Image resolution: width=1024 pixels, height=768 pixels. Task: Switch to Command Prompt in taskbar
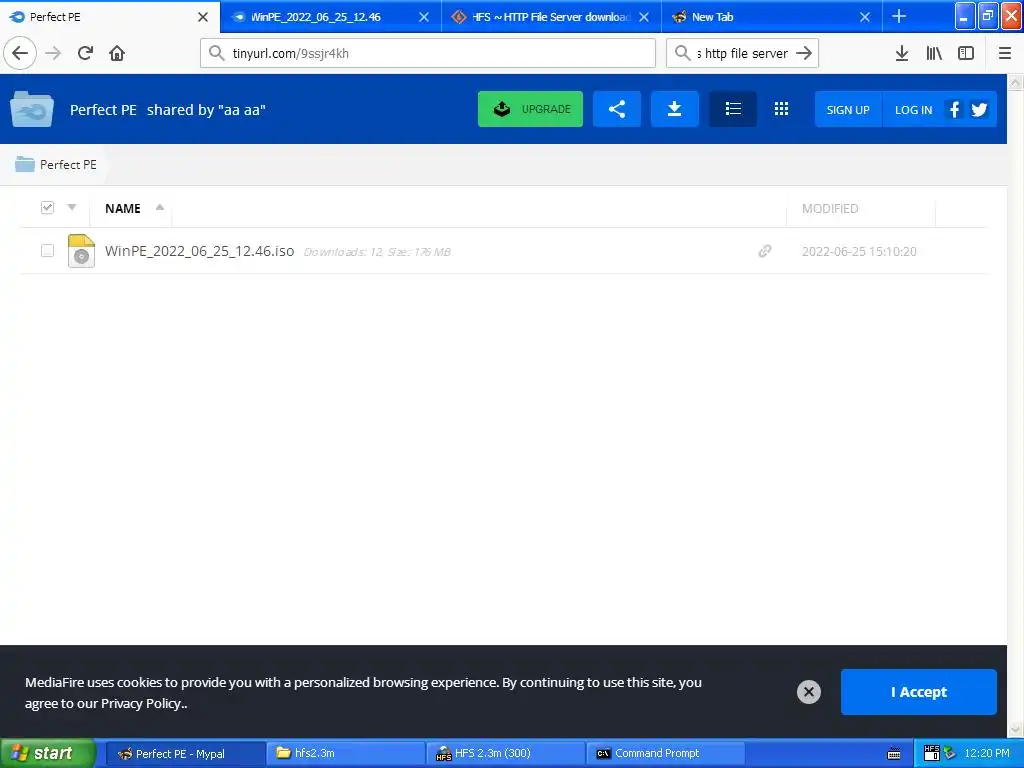(665, 753)
